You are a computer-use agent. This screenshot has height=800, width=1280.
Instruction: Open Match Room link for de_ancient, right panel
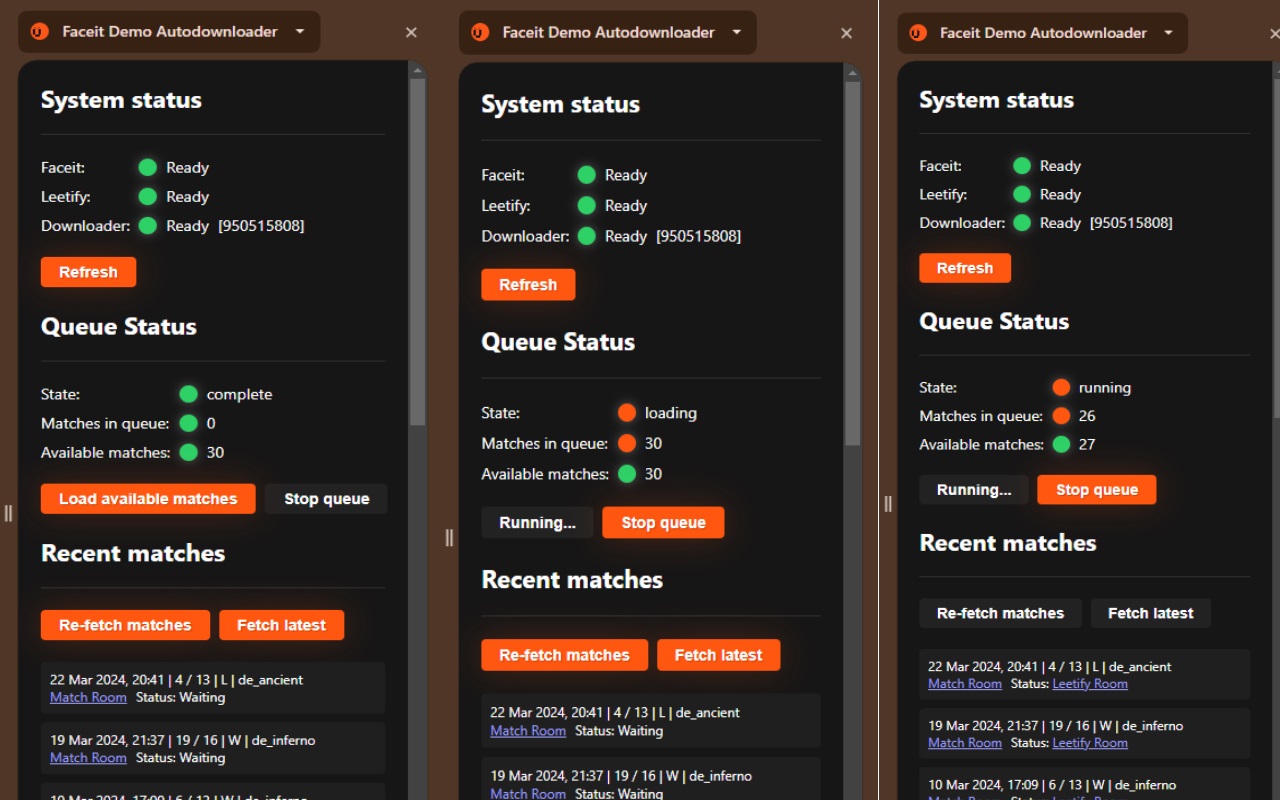965,684
